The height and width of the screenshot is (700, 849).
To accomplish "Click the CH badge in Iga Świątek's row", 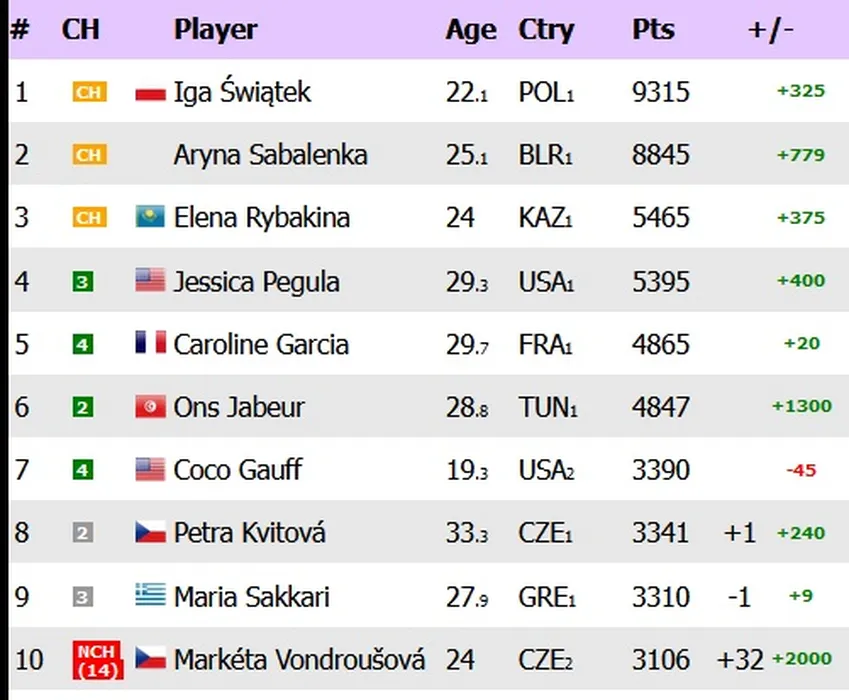I will coord(88,92).
